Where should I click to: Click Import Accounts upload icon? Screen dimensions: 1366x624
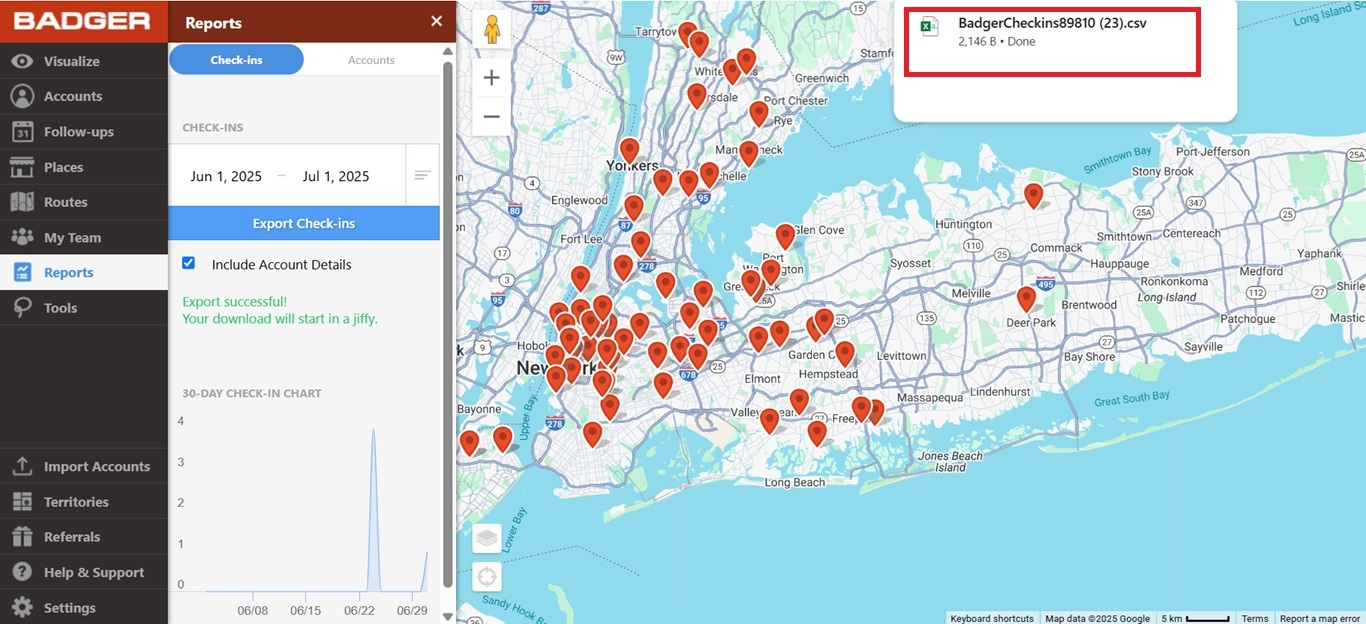pyautogui.click(x=22, y=466)
